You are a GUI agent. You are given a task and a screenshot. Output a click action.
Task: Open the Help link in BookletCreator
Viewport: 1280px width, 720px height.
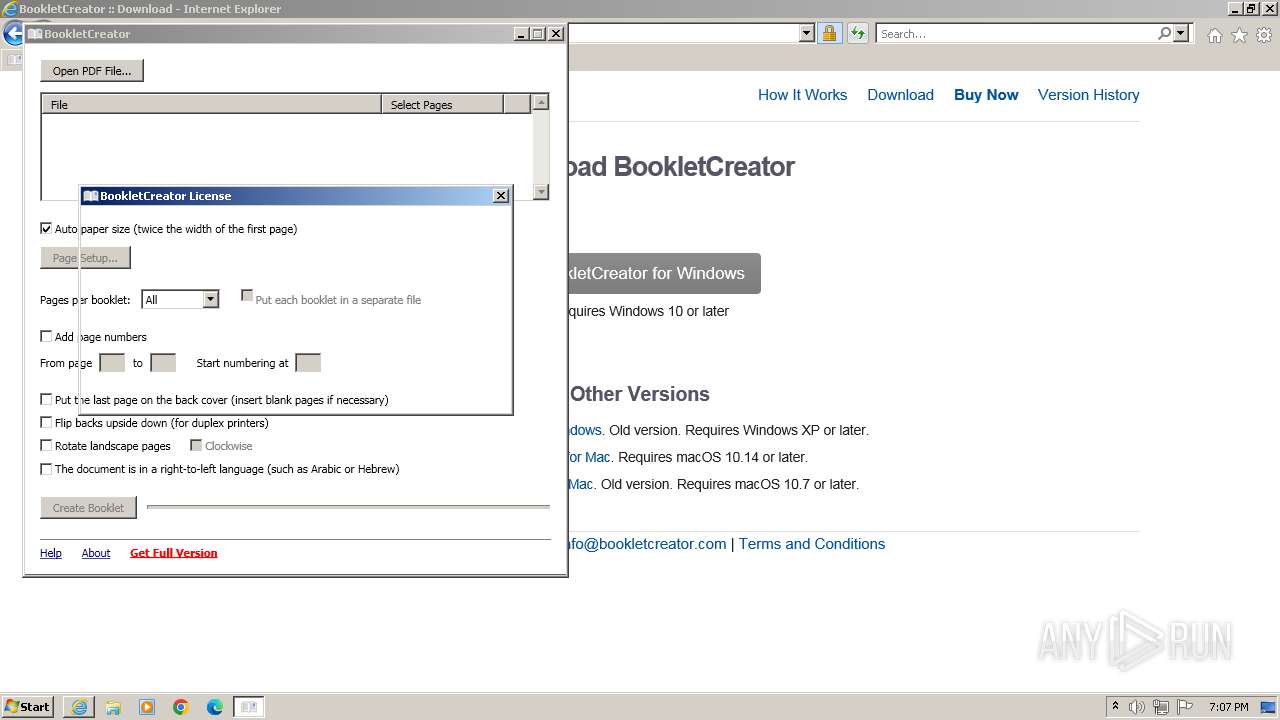(51, 553)
